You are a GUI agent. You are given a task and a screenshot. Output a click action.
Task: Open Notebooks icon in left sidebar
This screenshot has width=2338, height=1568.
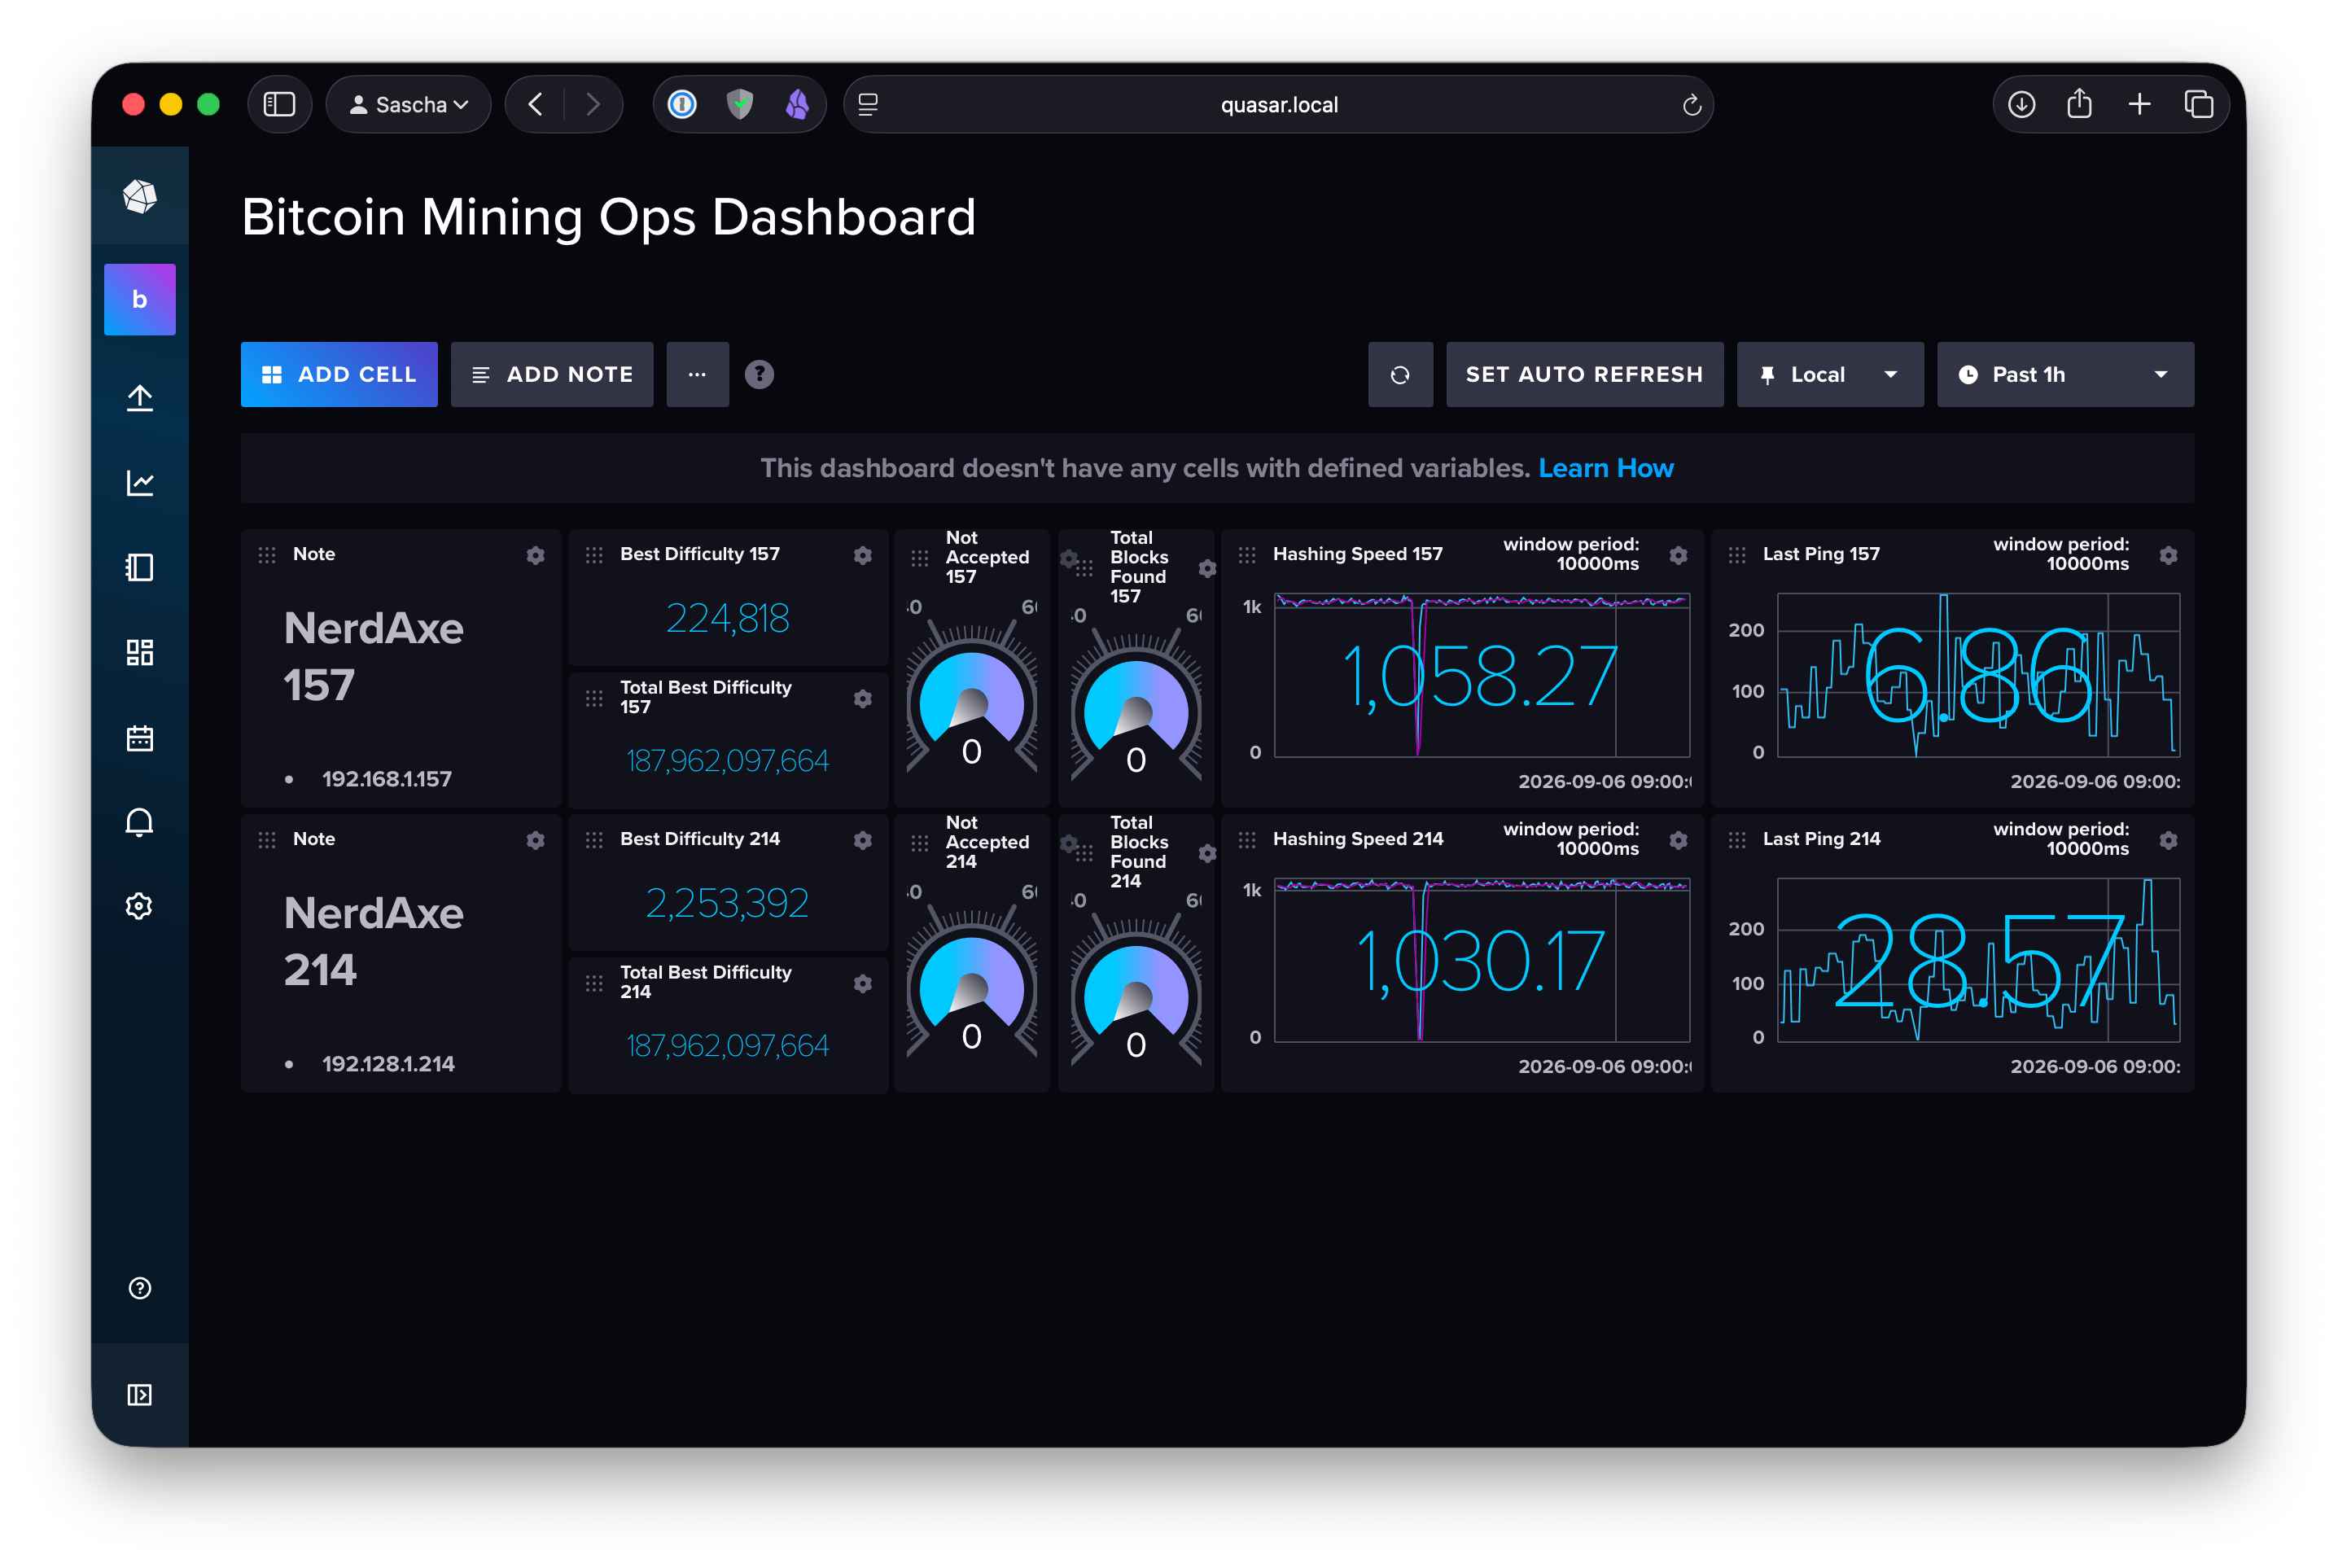(140, 568)
